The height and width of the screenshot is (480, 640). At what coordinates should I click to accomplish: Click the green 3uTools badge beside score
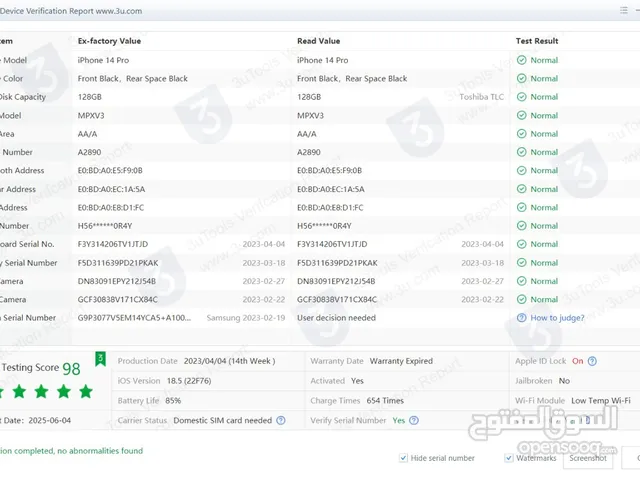100,359
